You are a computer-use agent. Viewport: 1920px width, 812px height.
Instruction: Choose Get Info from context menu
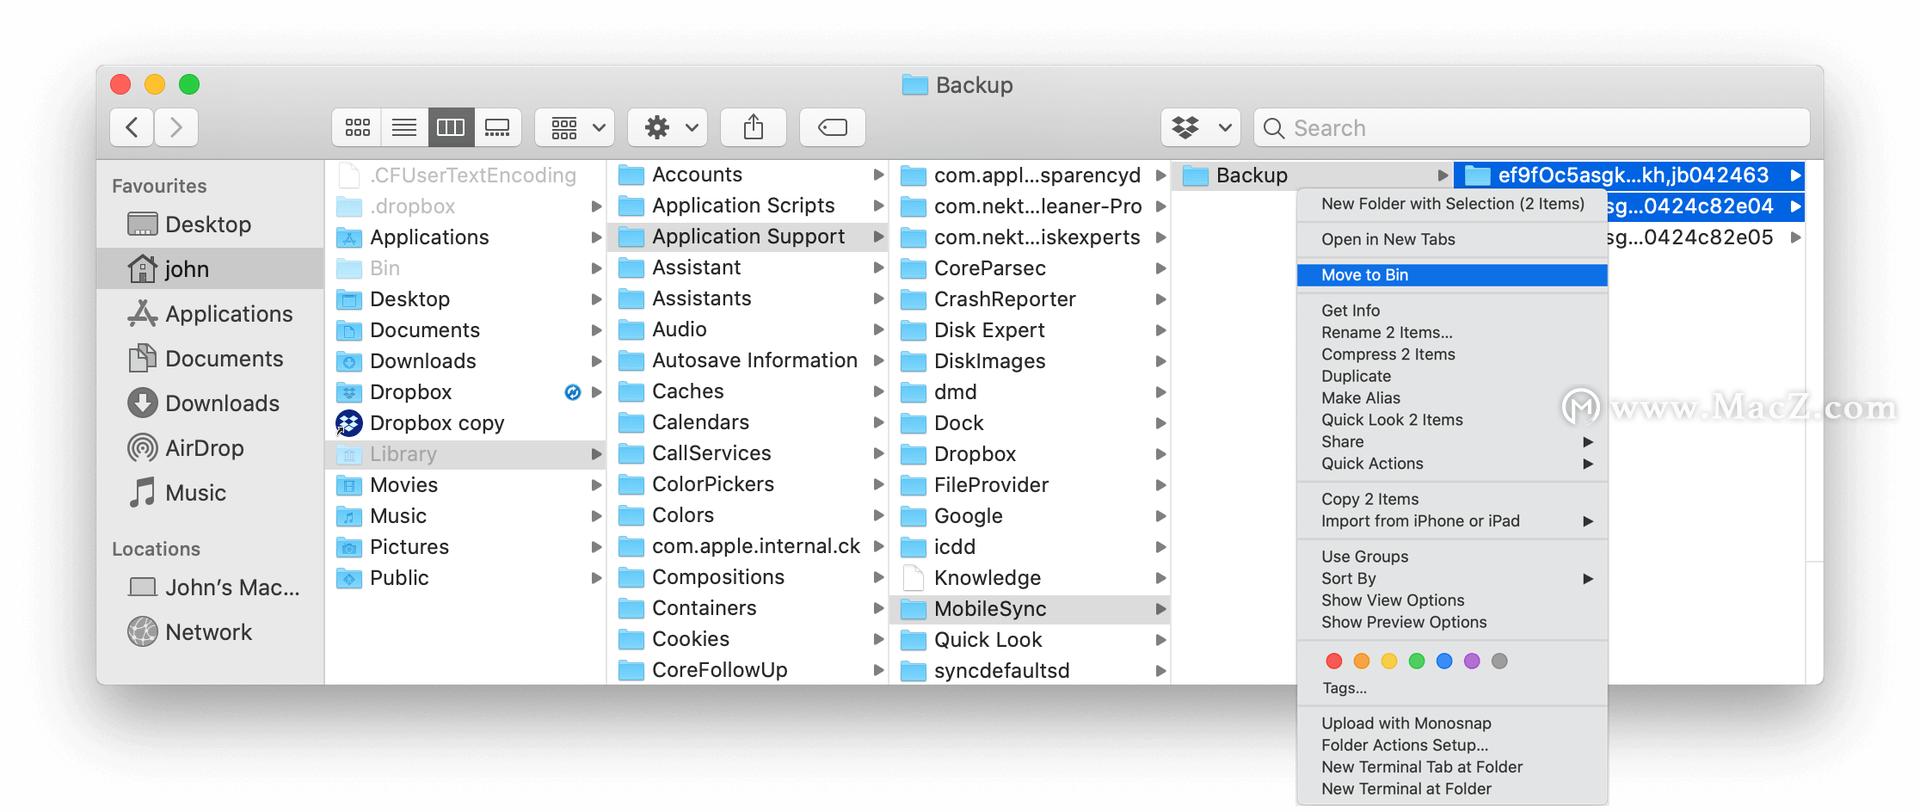click(1452, 311)
